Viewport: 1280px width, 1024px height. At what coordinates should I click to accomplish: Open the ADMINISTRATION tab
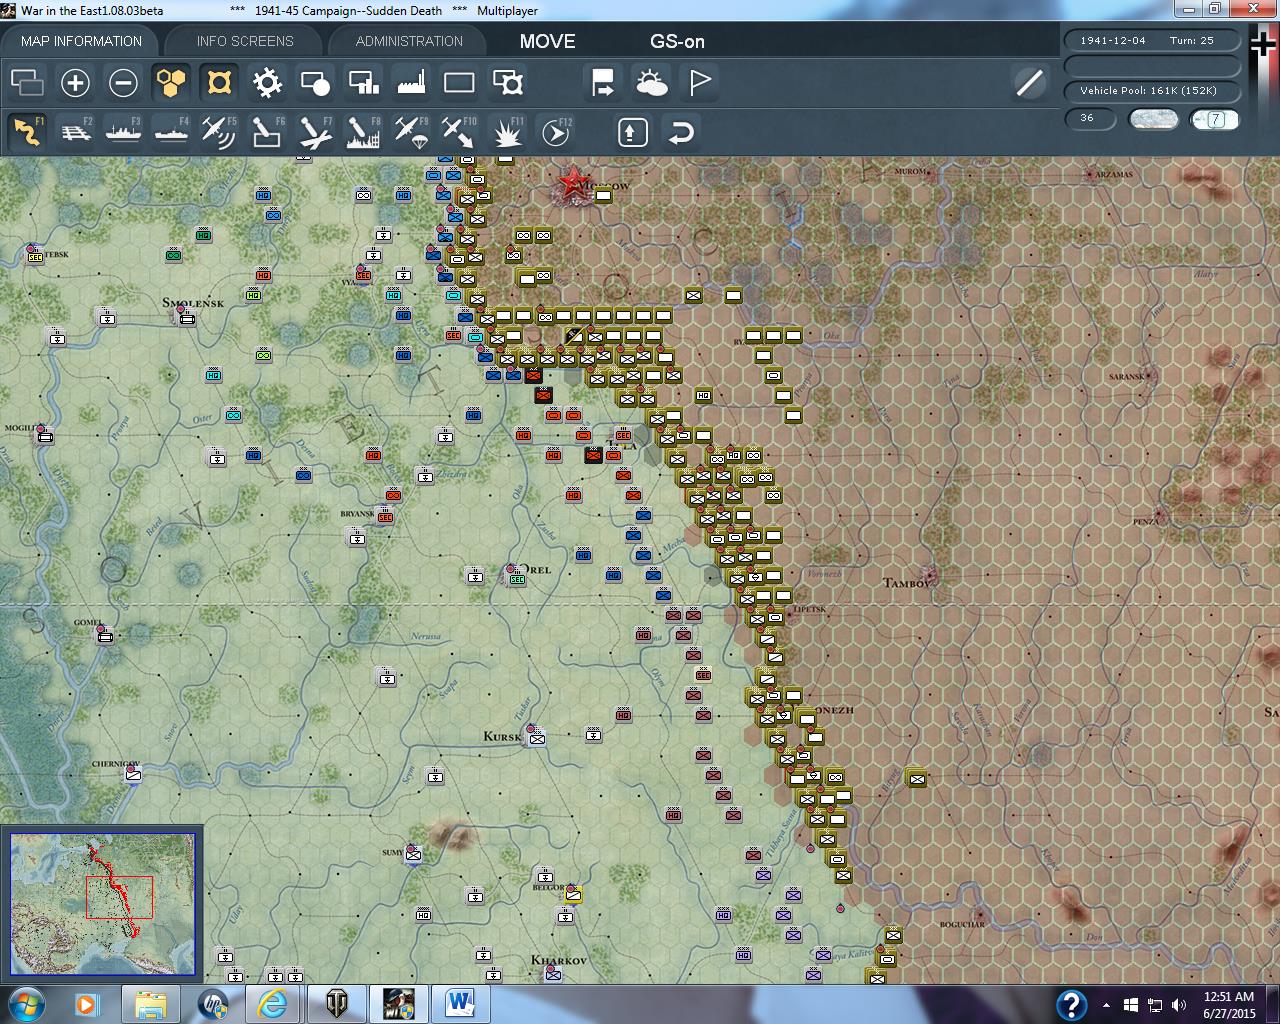tap(409, 41)
